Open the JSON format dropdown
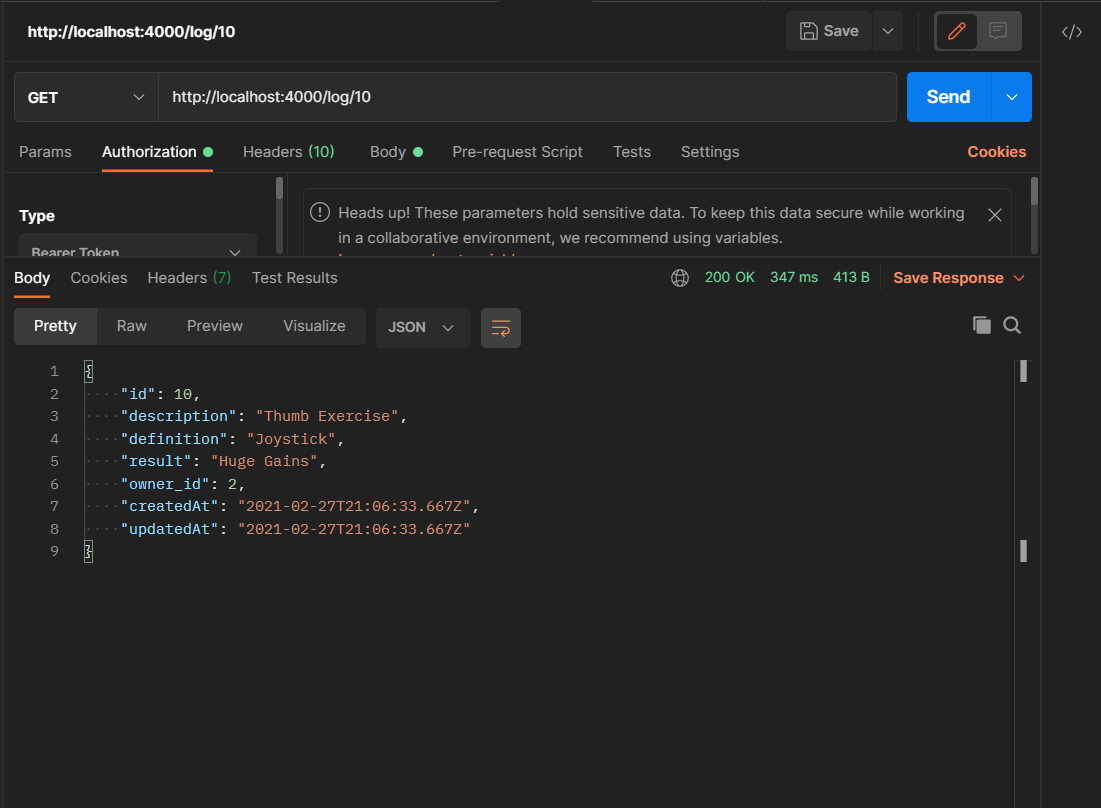The width and height of the screenshot is (1101, 808). (422, 327)
